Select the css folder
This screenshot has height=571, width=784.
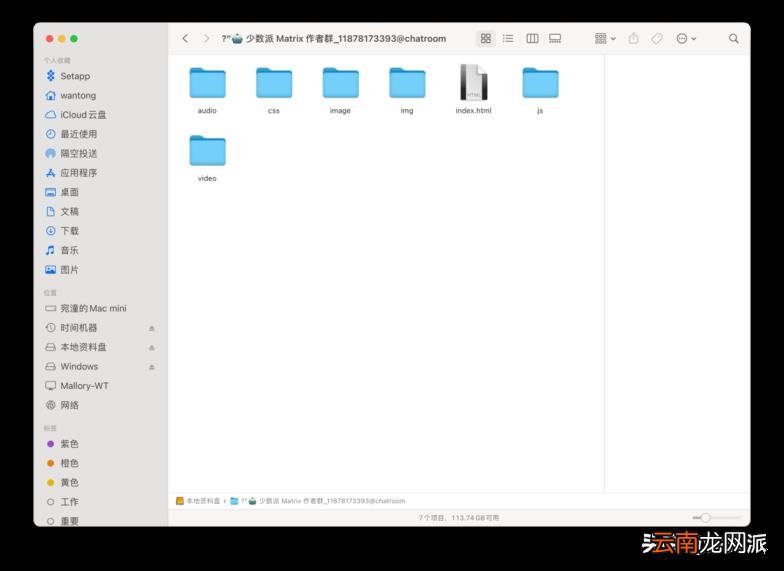tap(274, 90)
